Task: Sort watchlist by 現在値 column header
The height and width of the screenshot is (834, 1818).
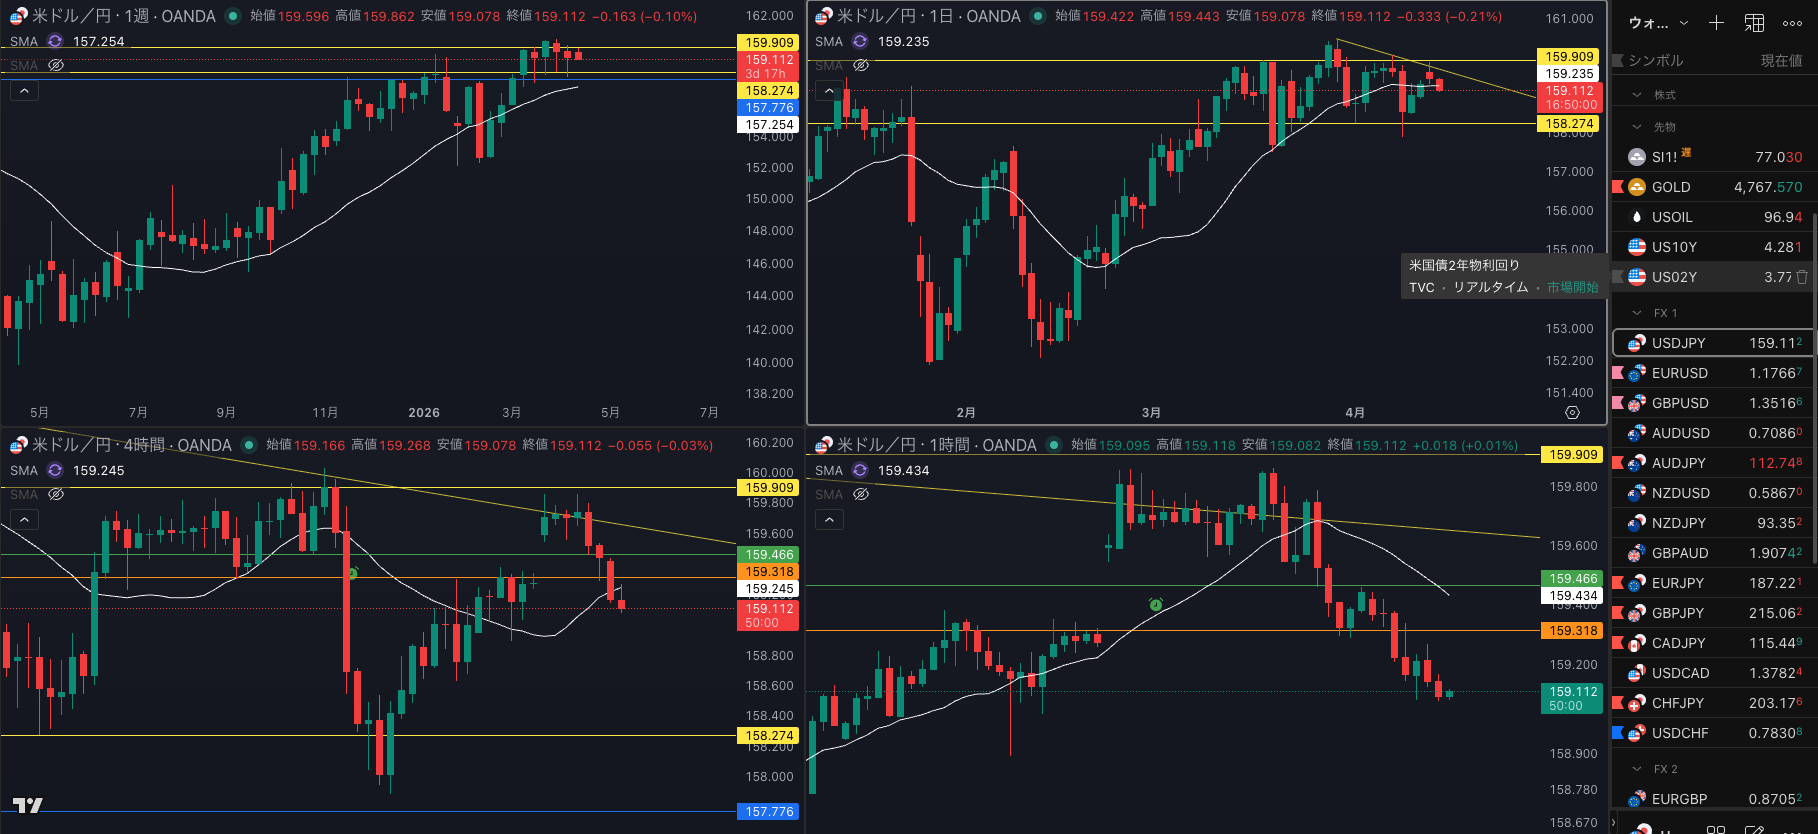Action: coord(1780,61)
